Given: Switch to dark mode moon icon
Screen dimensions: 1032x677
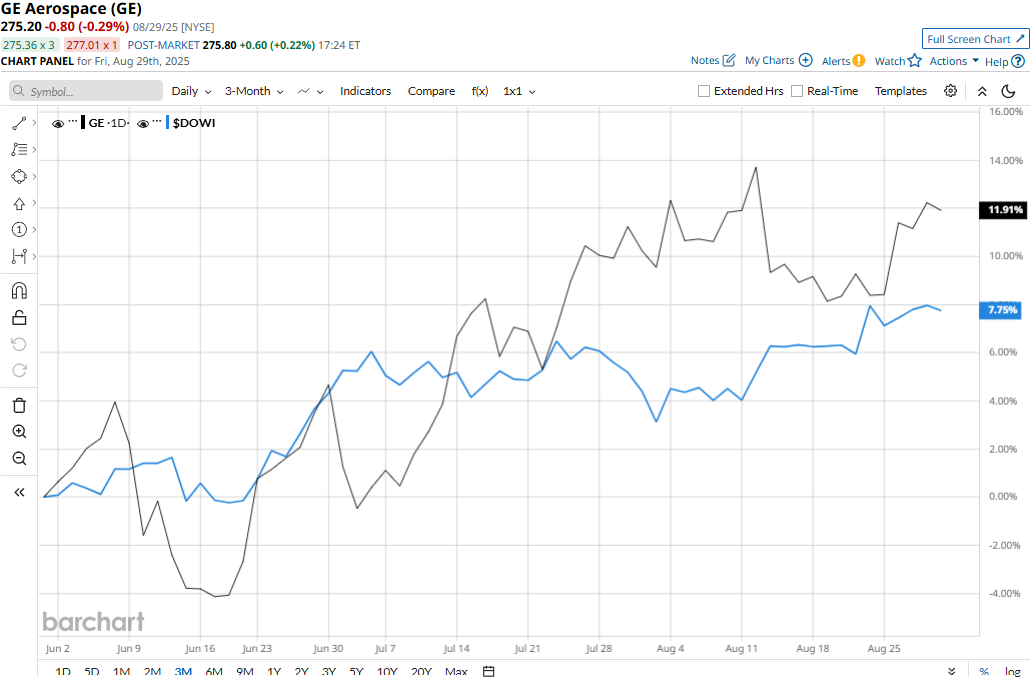Looking at the screenshot, I should [1008, 91].
